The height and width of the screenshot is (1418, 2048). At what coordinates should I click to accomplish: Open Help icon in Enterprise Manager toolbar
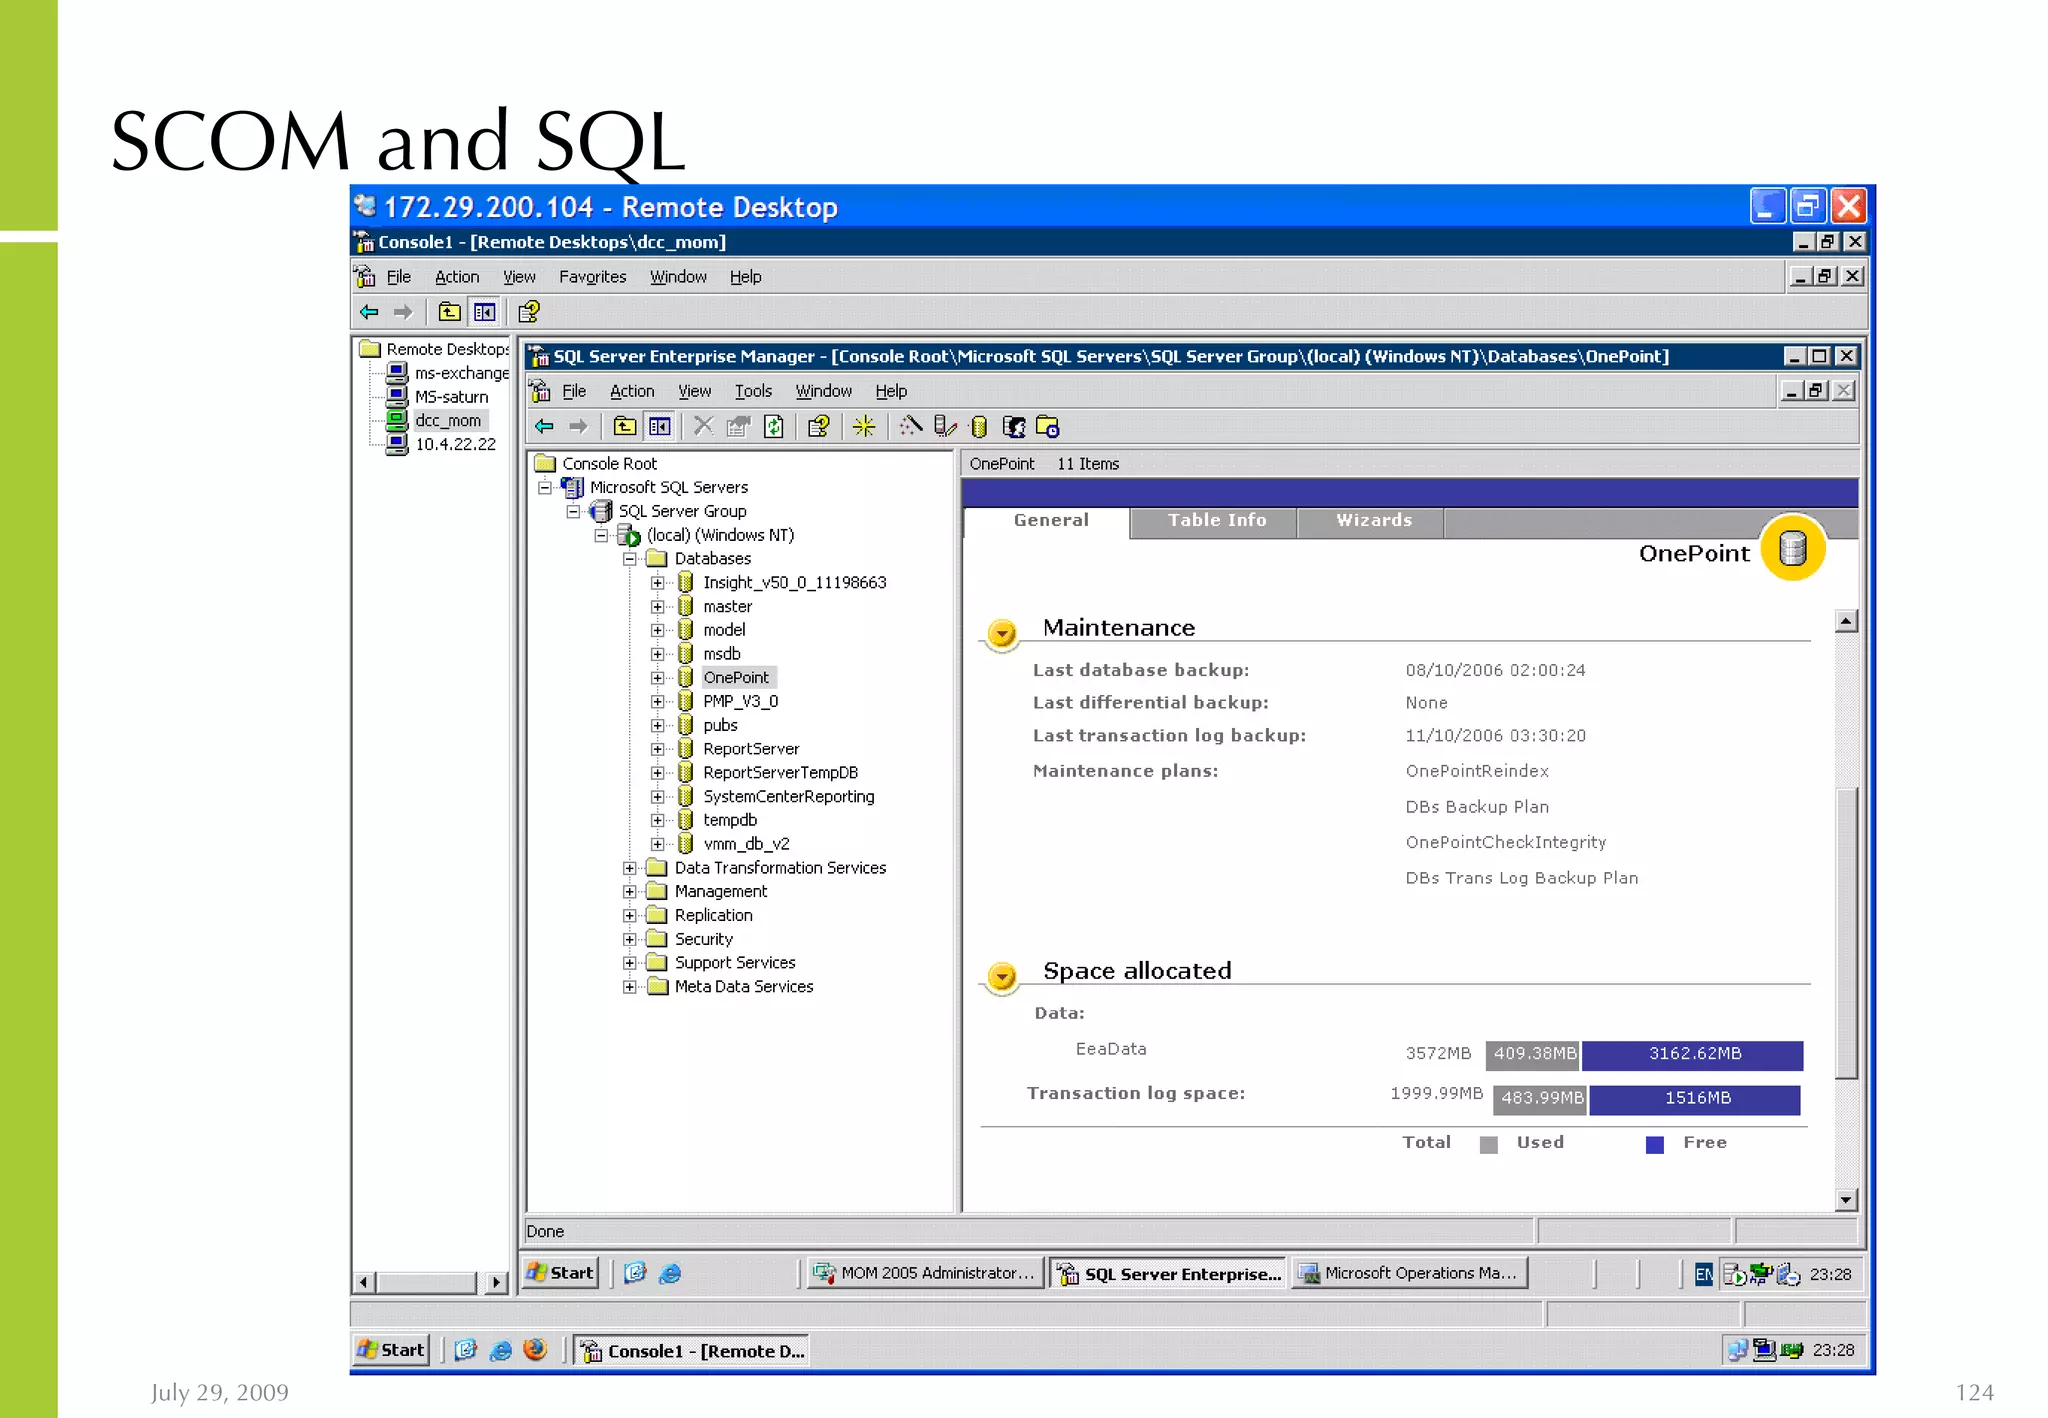pos(818,427)
